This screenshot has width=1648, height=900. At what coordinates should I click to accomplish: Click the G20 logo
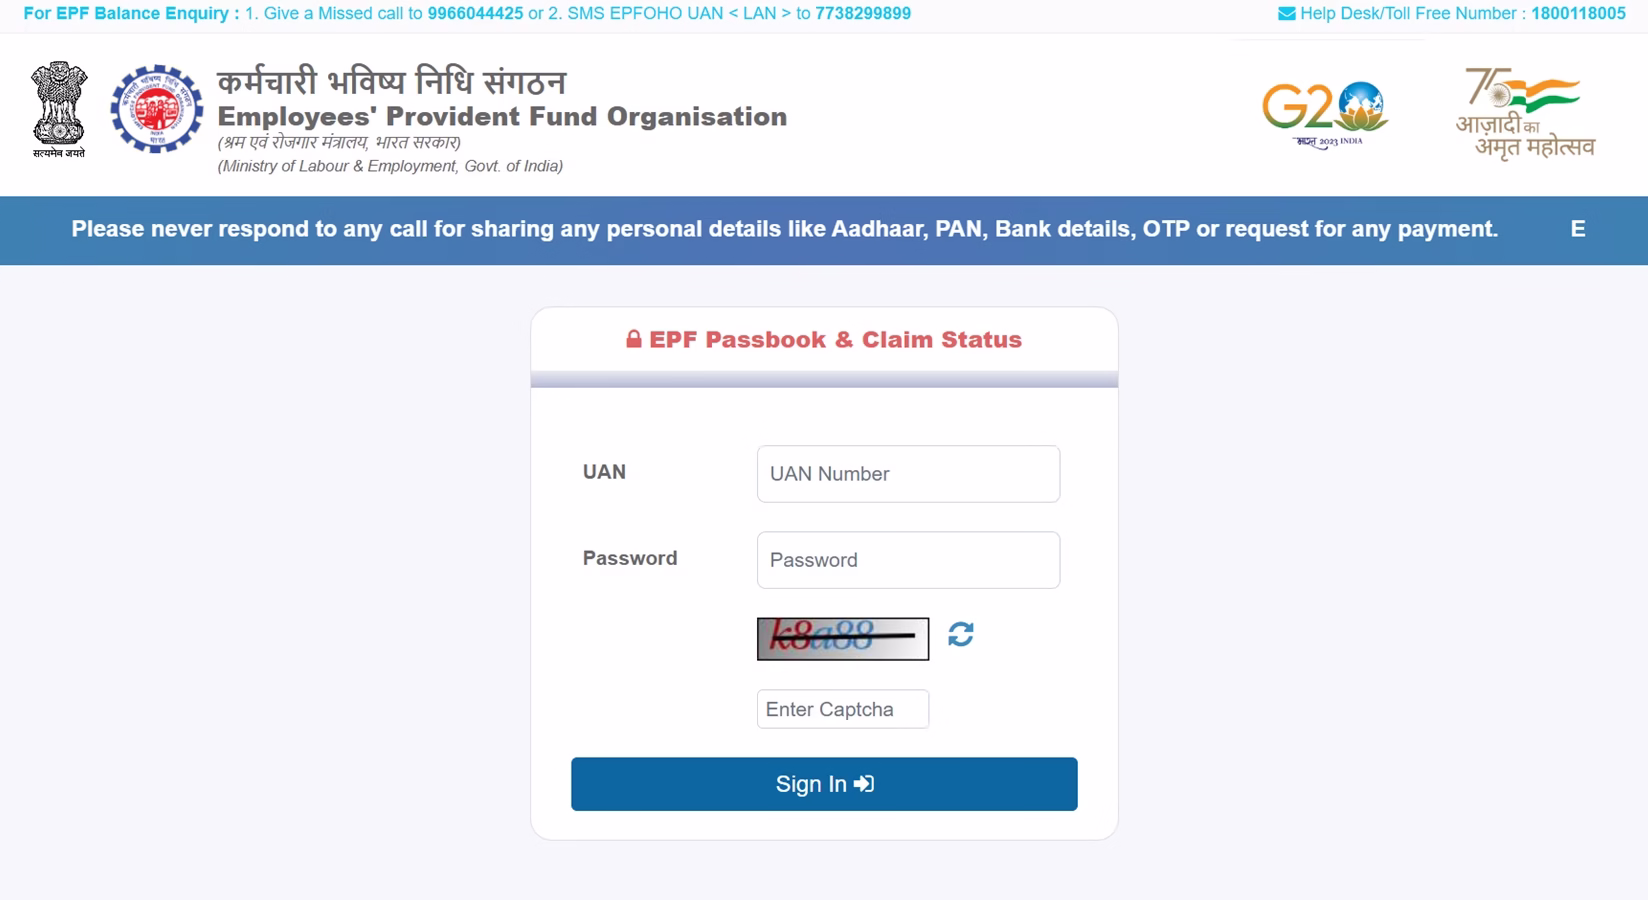pyautogui.click(x=1322, y=110)
